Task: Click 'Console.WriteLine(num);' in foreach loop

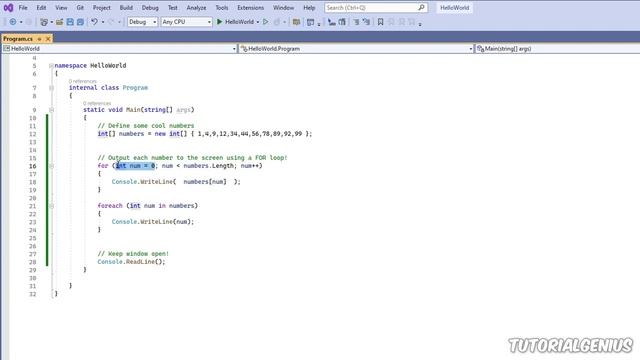Action: (153, 222)
